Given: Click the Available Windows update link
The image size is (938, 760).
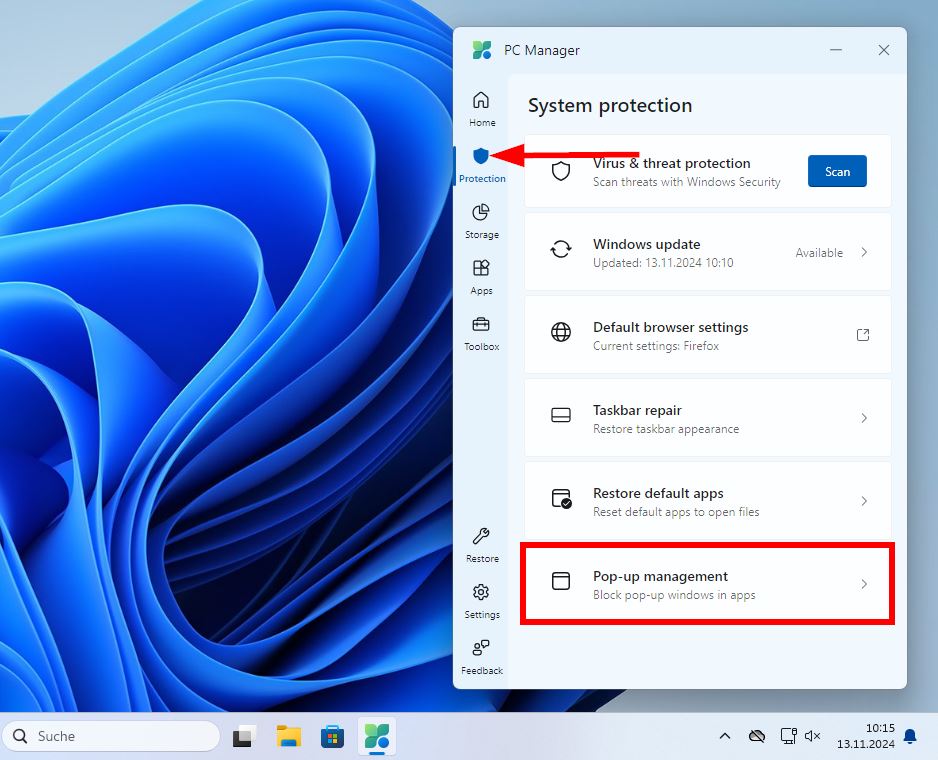Looking at the screenshot, I should pyautogui.click(x=819, y=252).
